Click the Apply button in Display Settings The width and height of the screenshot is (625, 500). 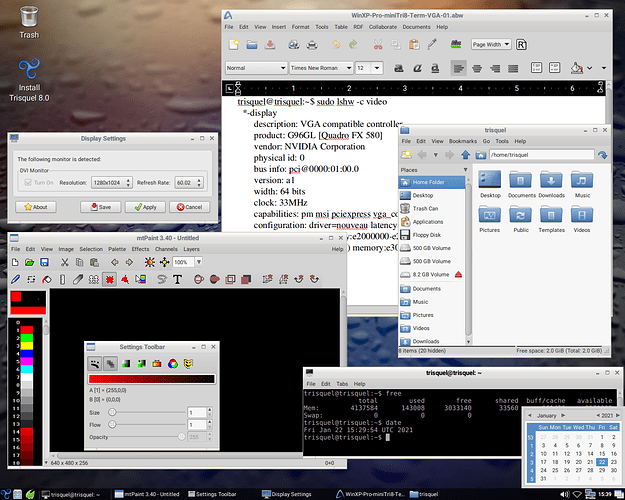coord(145,207)
